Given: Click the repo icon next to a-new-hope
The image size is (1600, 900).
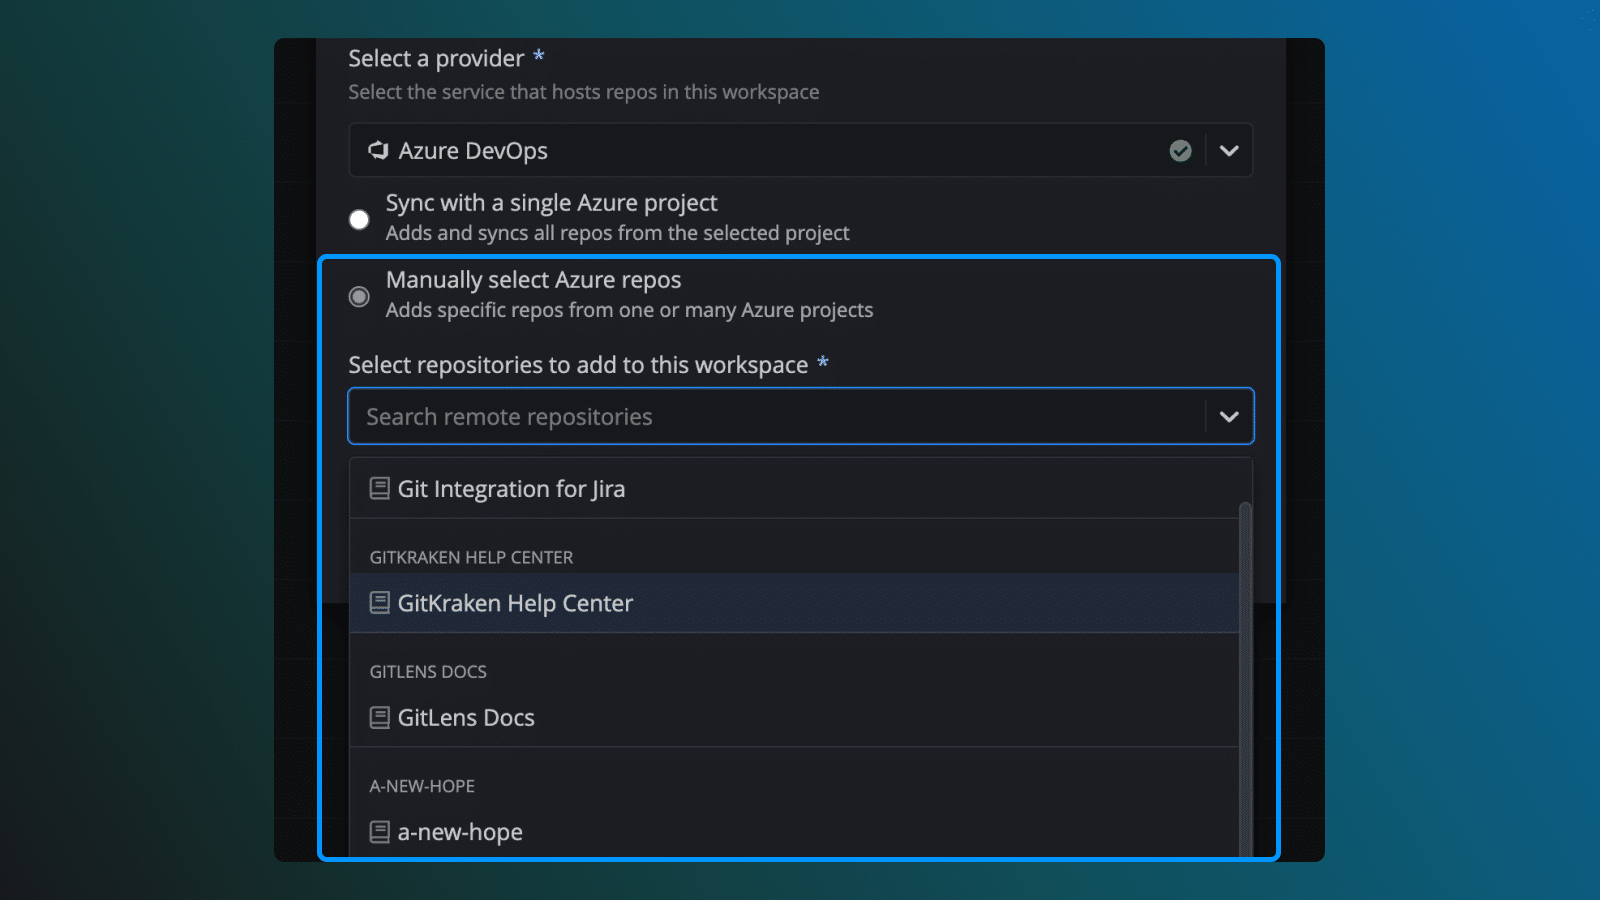Looking at the screenshot, I should pos(380,831).
